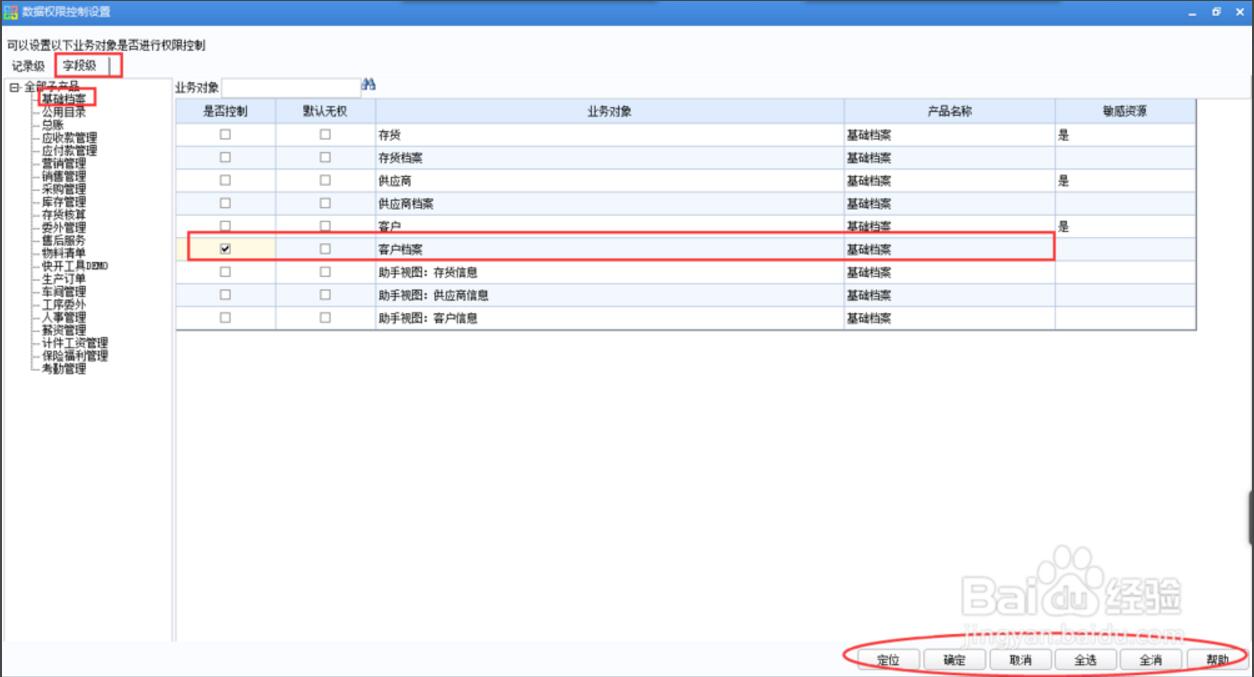1254x677 pixels.
Task: Check 默认无权 for 供应商 row
Action: [325, 180]
